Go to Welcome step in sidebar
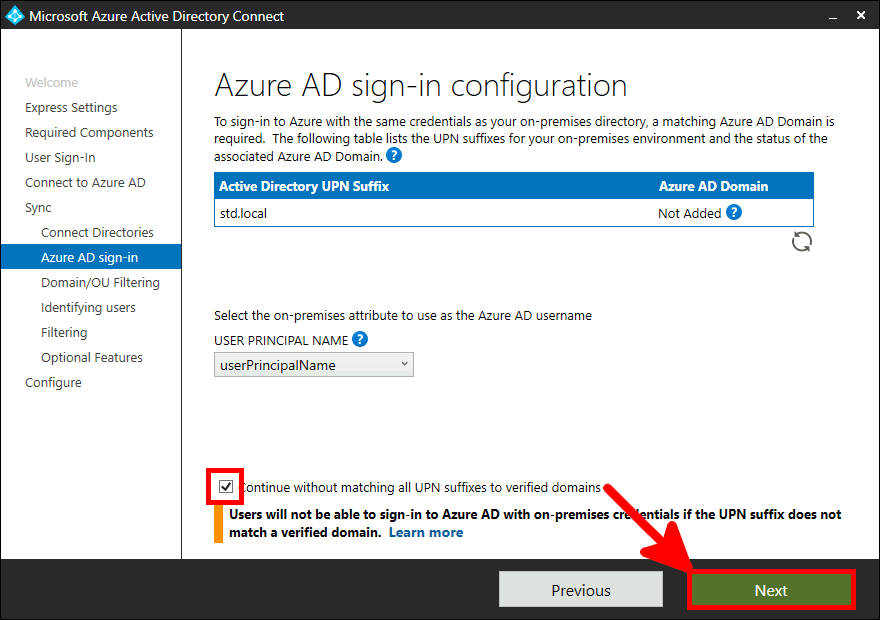 [52, 82]
